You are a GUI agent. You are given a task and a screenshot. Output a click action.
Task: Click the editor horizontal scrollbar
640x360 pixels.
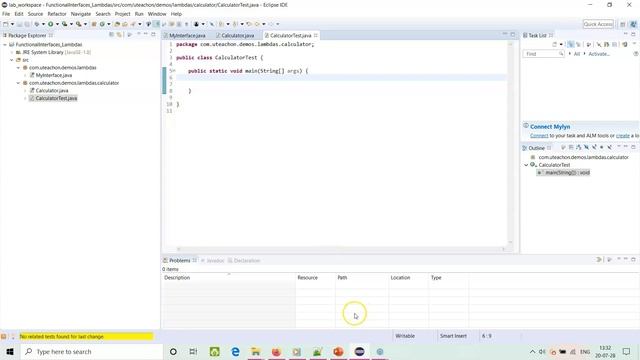tap(341, 249)
